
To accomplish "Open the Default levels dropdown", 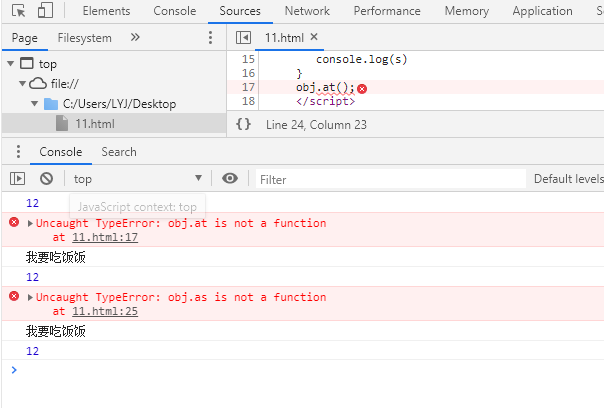I will (x=569, y=178).
